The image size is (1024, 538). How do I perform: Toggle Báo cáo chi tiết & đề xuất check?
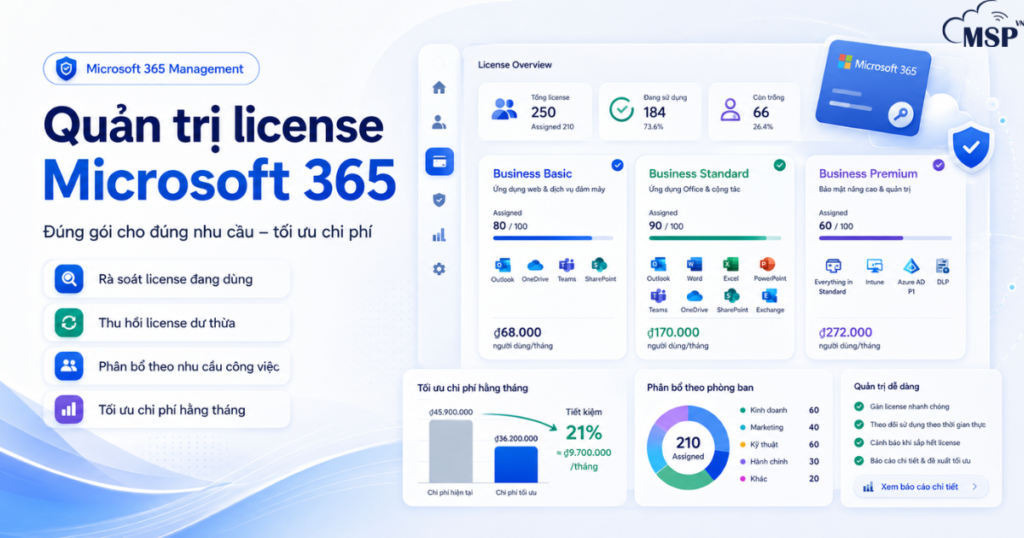(859, 460)
